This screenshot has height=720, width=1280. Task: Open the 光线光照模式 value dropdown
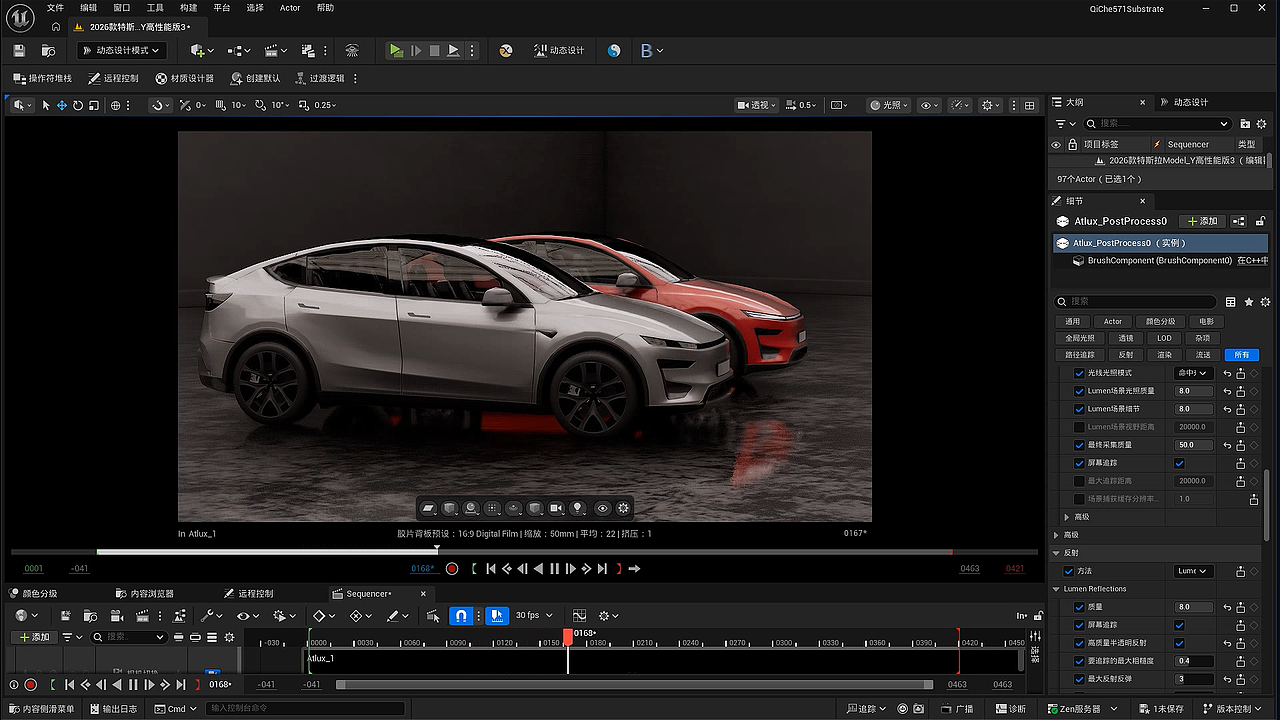coord(1193,373)
